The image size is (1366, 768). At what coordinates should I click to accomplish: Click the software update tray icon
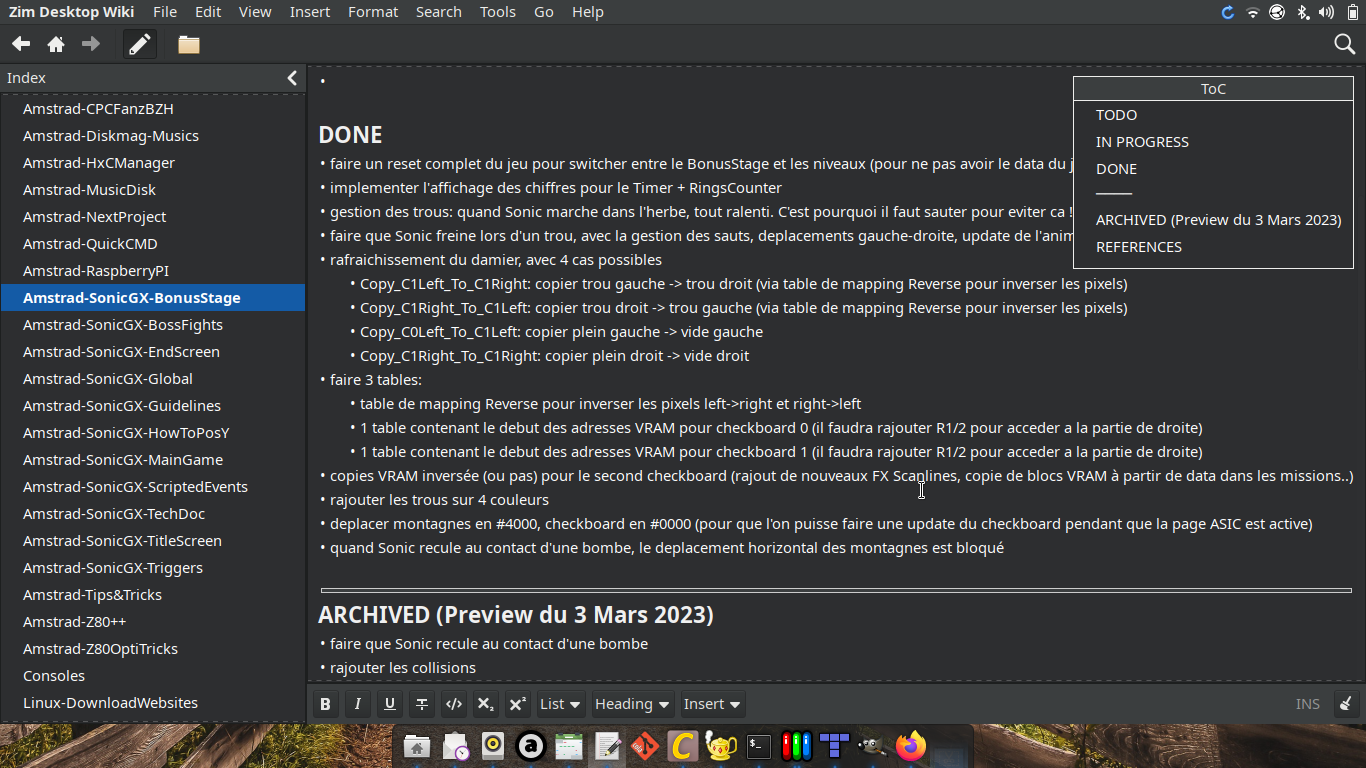point(1228,12)
